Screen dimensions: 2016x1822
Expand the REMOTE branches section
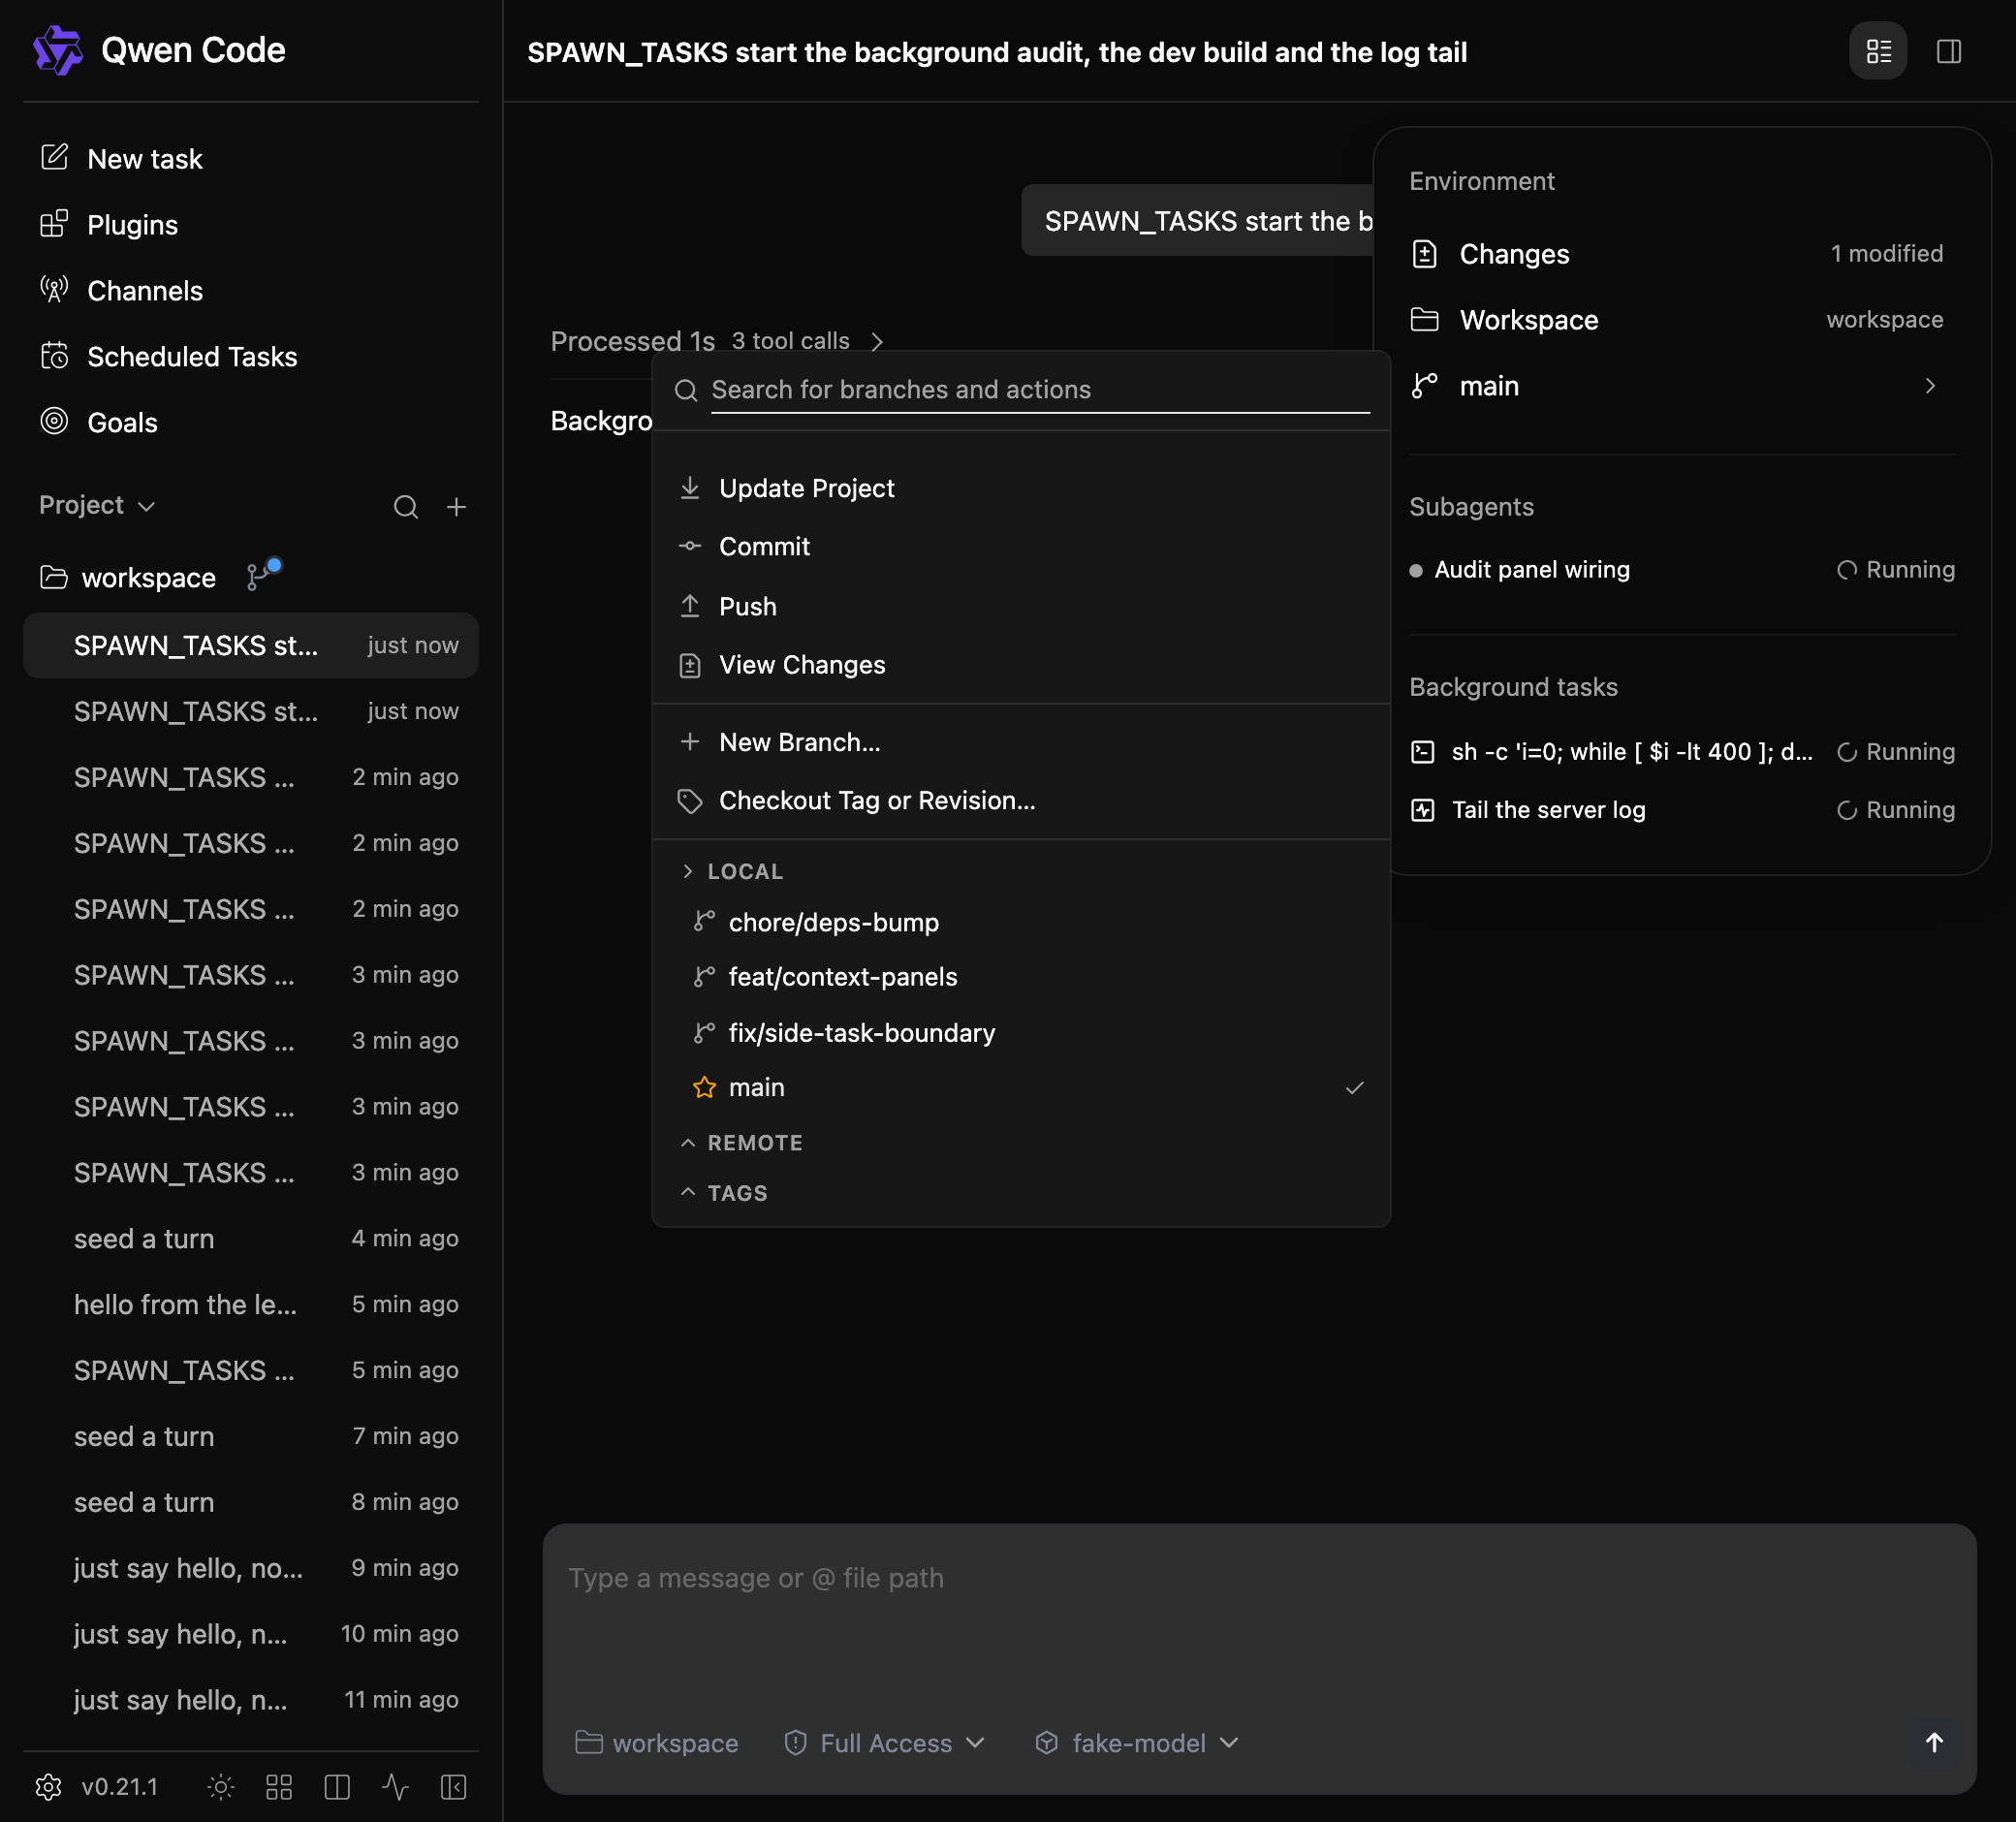coord(741,1143)
